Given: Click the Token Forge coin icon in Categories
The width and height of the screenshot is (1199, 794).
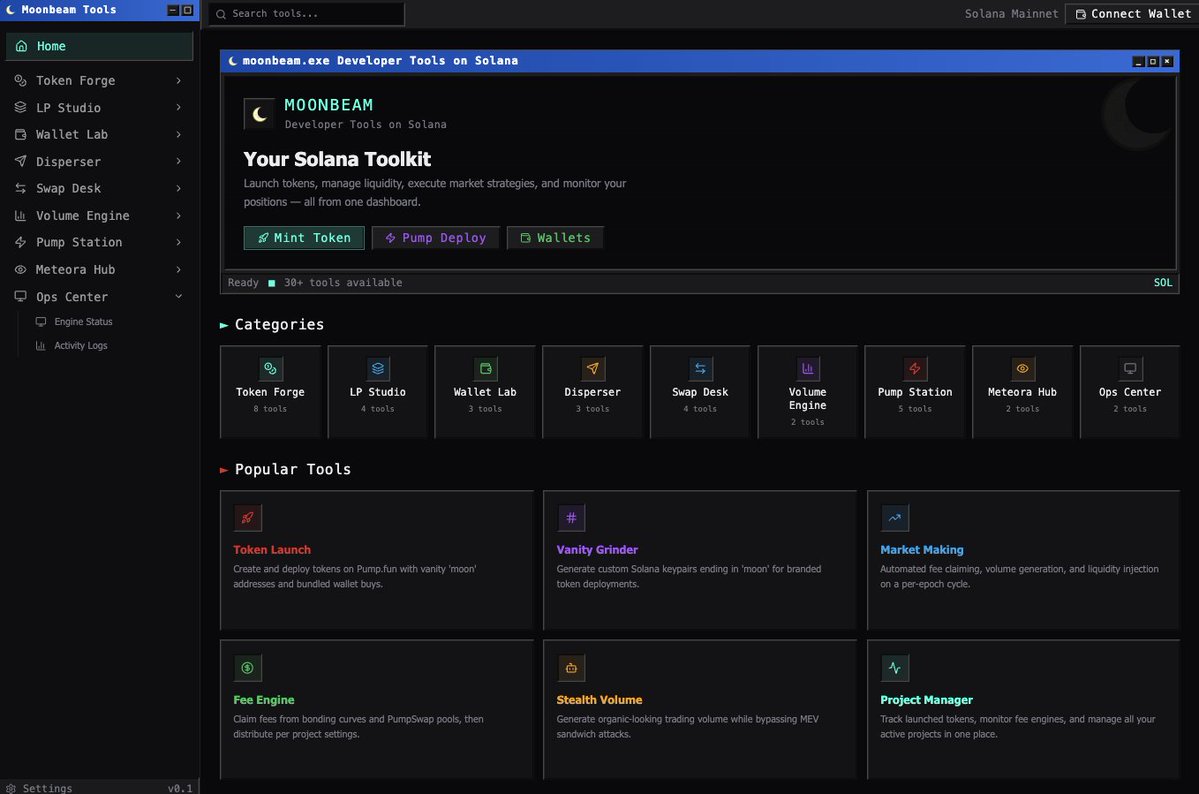Looking at the screenshot, I should click(270, 368).
